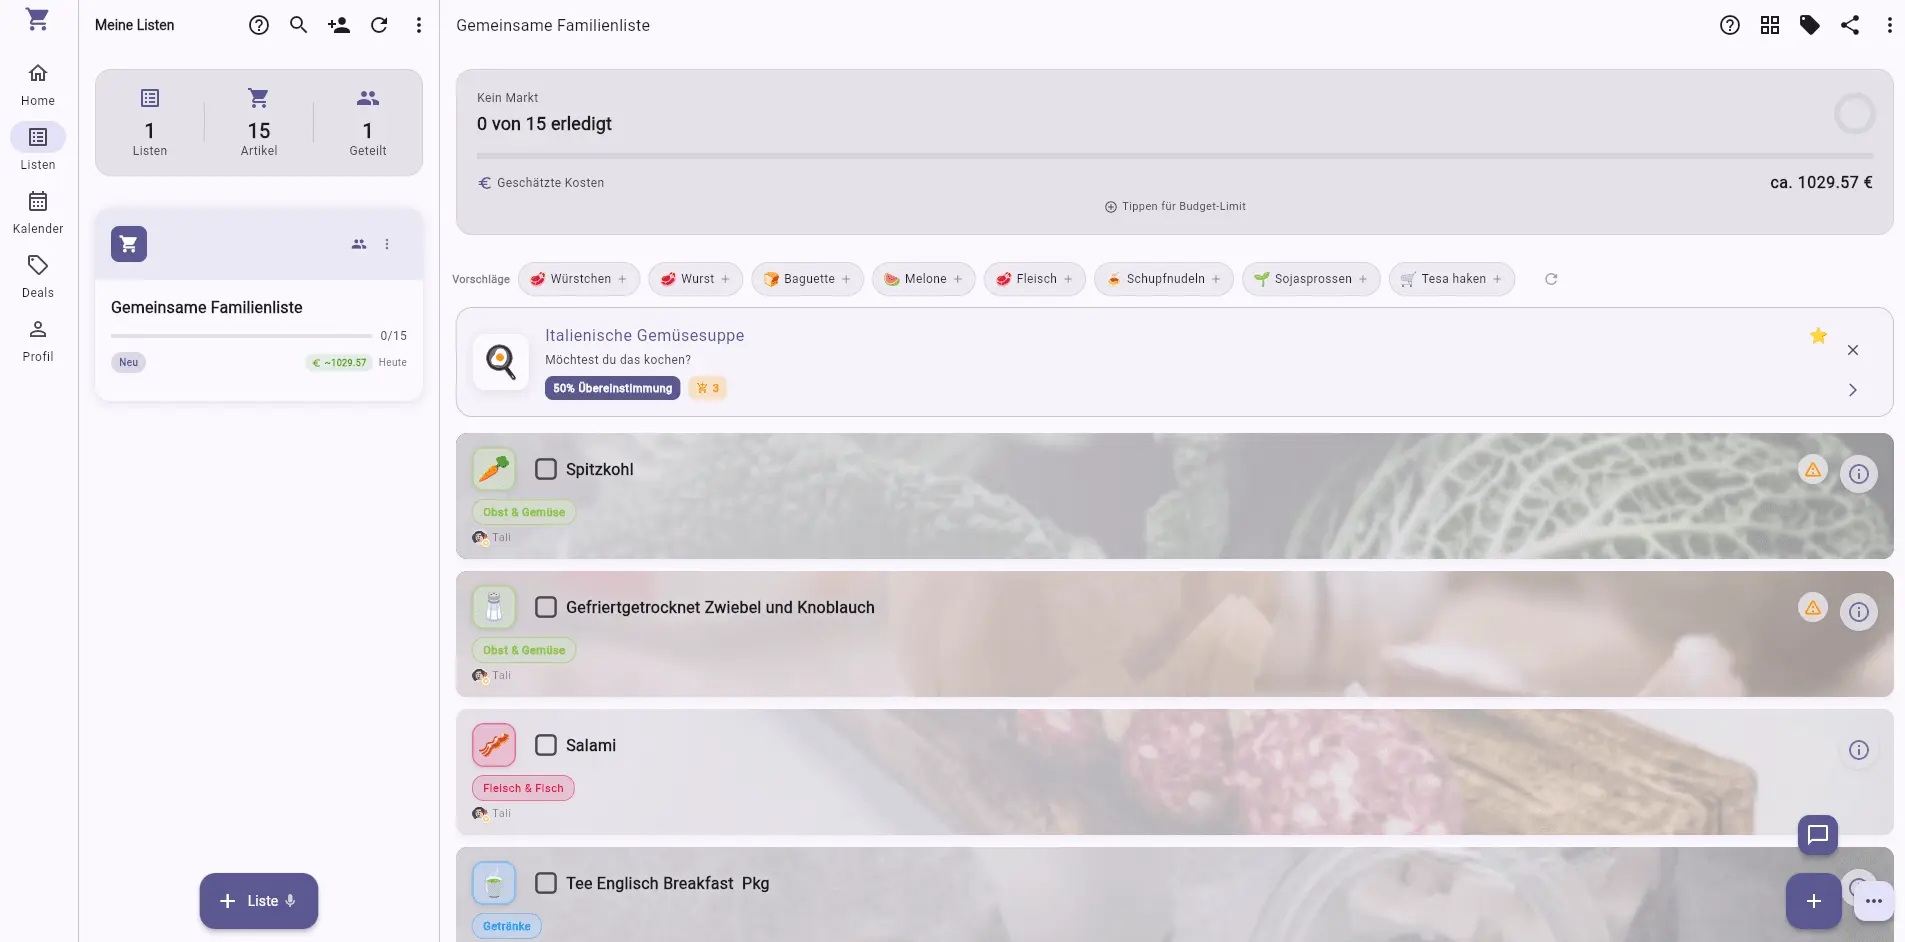Check off Salami
Viewport: 1905px width, 942px height.
point(546,745)
